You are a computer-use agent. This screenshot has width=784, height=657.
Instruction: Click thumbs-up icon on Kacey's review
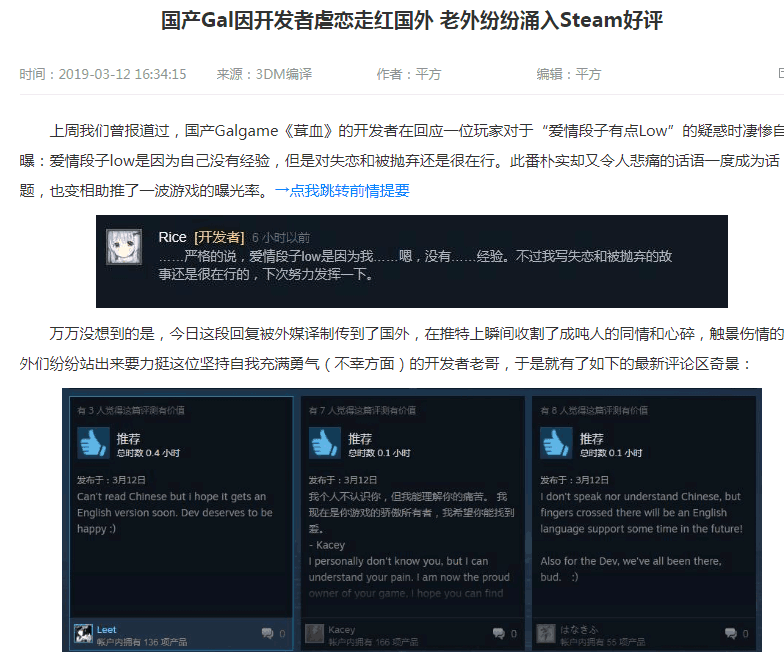coord(325,442)
